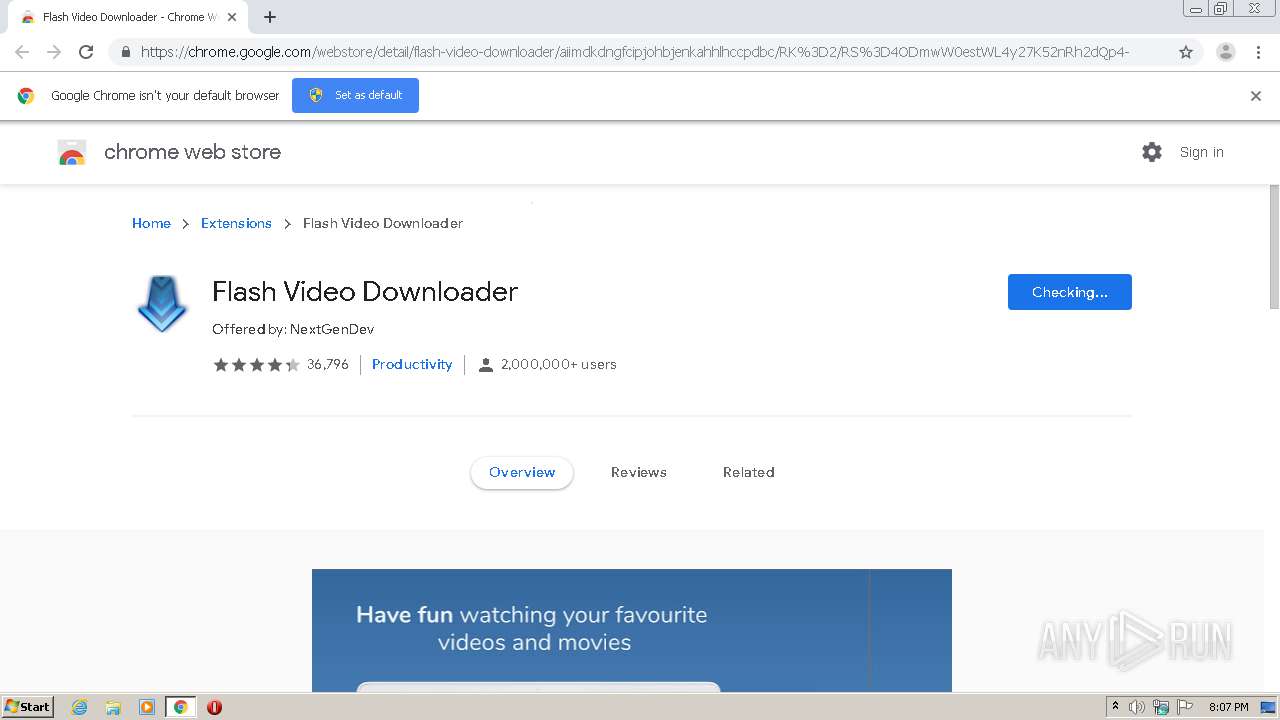The image size is (1280, 720).
Task: Click the Flash Video Downloader extension icon
Action: (x=162, y=304)
